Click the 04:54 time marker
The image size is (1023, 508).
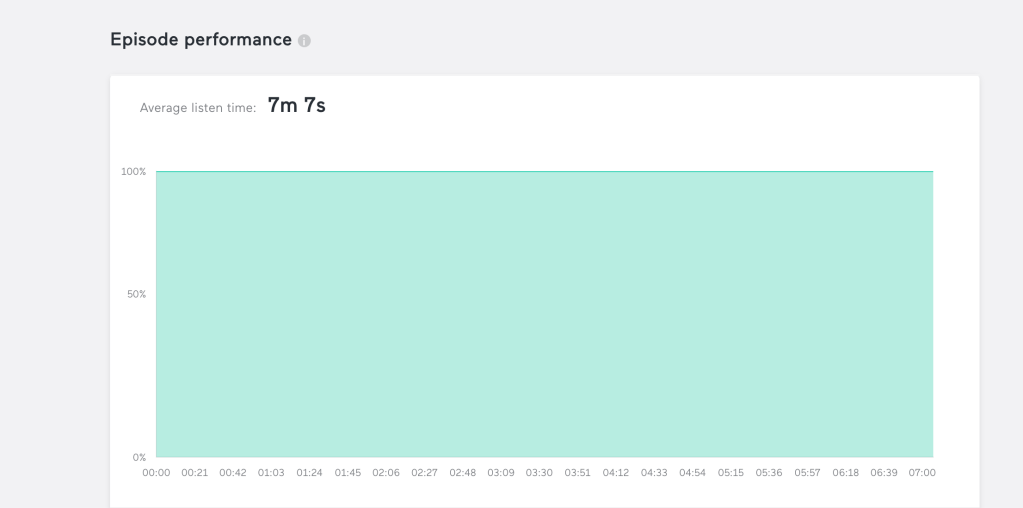click(692, 473)
